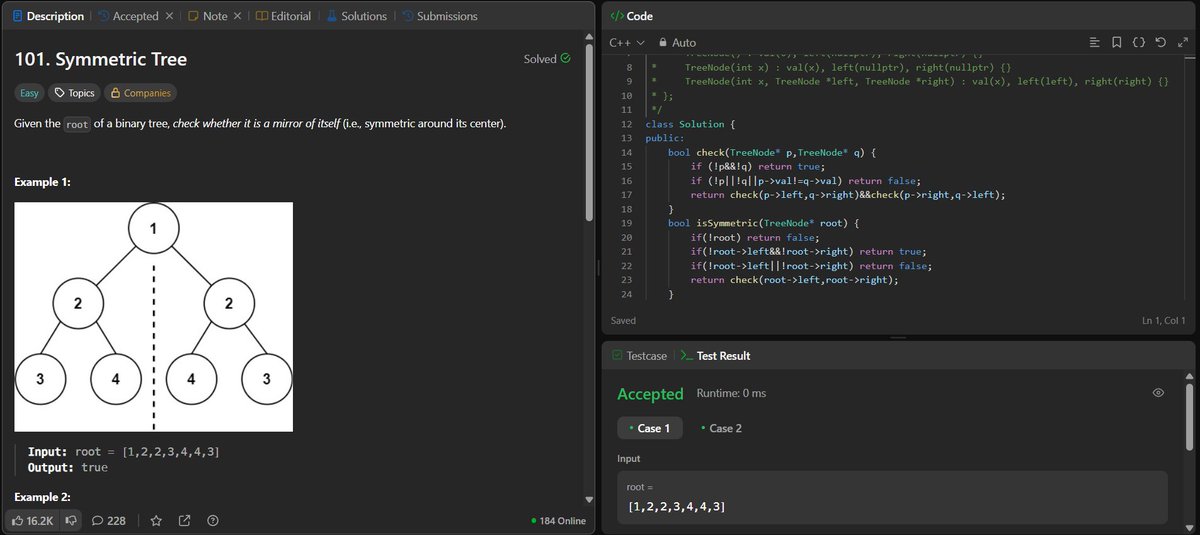The height and width of the screenshot is (535, 1200).
Task: Click the description panel scrollbar
Action: click(x=588, y=130)
